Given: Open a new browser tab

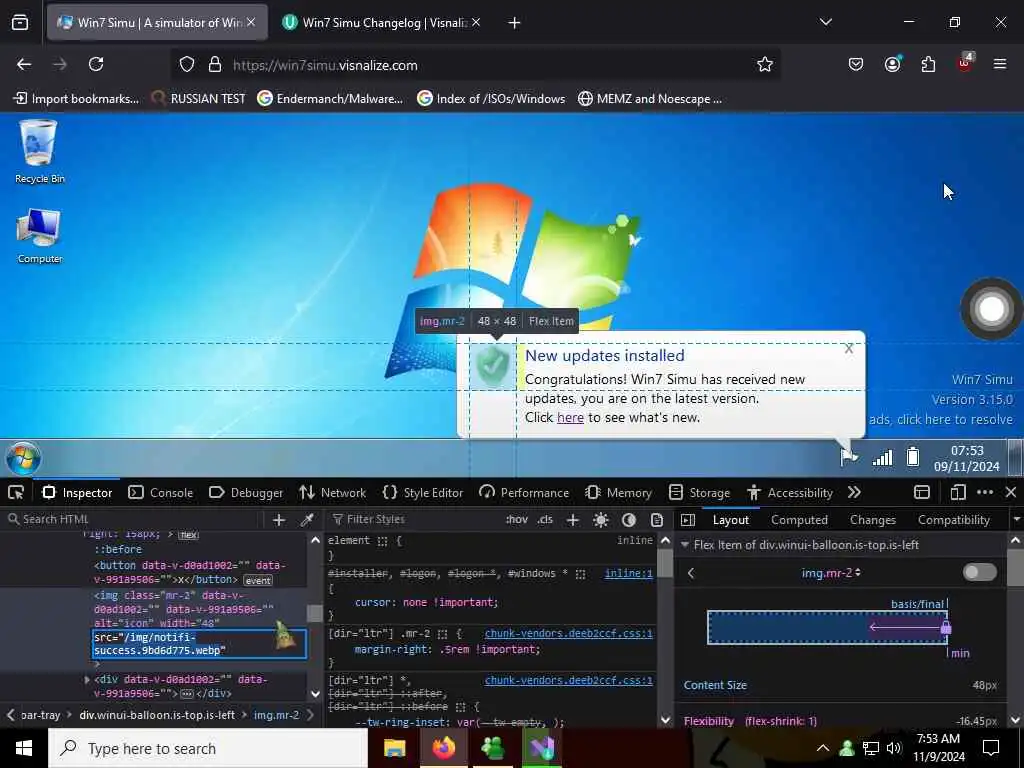Looking at the screenshot, I should [x=515, y=23].
